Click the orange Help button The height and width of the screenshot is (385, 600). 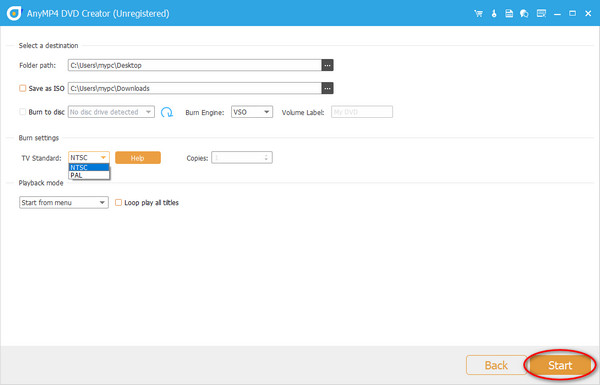[x=138, y=158]
